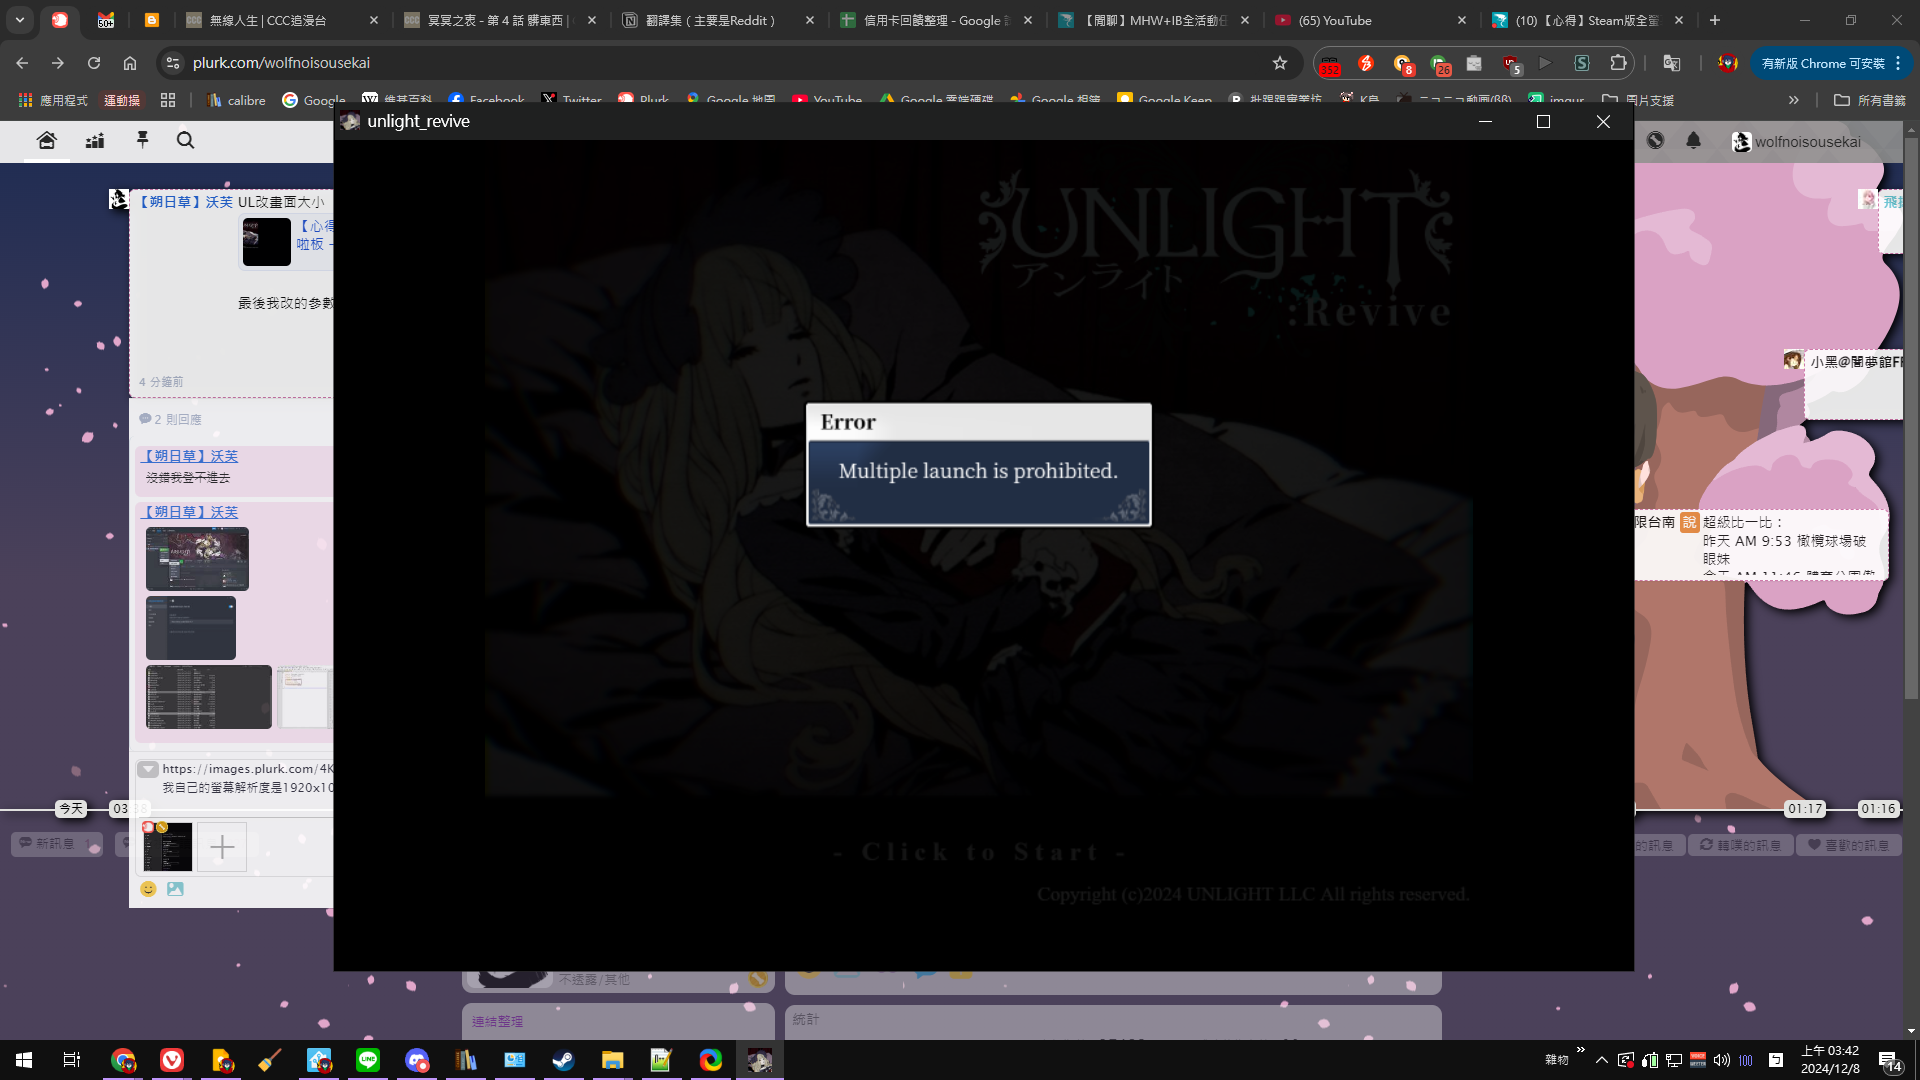Open the emoji picker in the Plurk reply box
The height and width of the screenshot is (1080, 1920).
148,889
